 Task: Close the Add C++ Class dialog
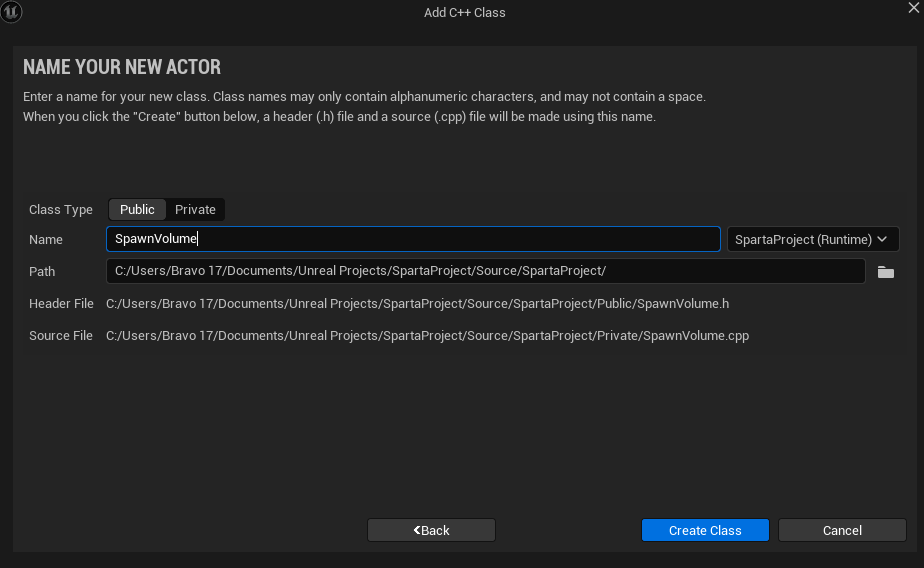913,8
